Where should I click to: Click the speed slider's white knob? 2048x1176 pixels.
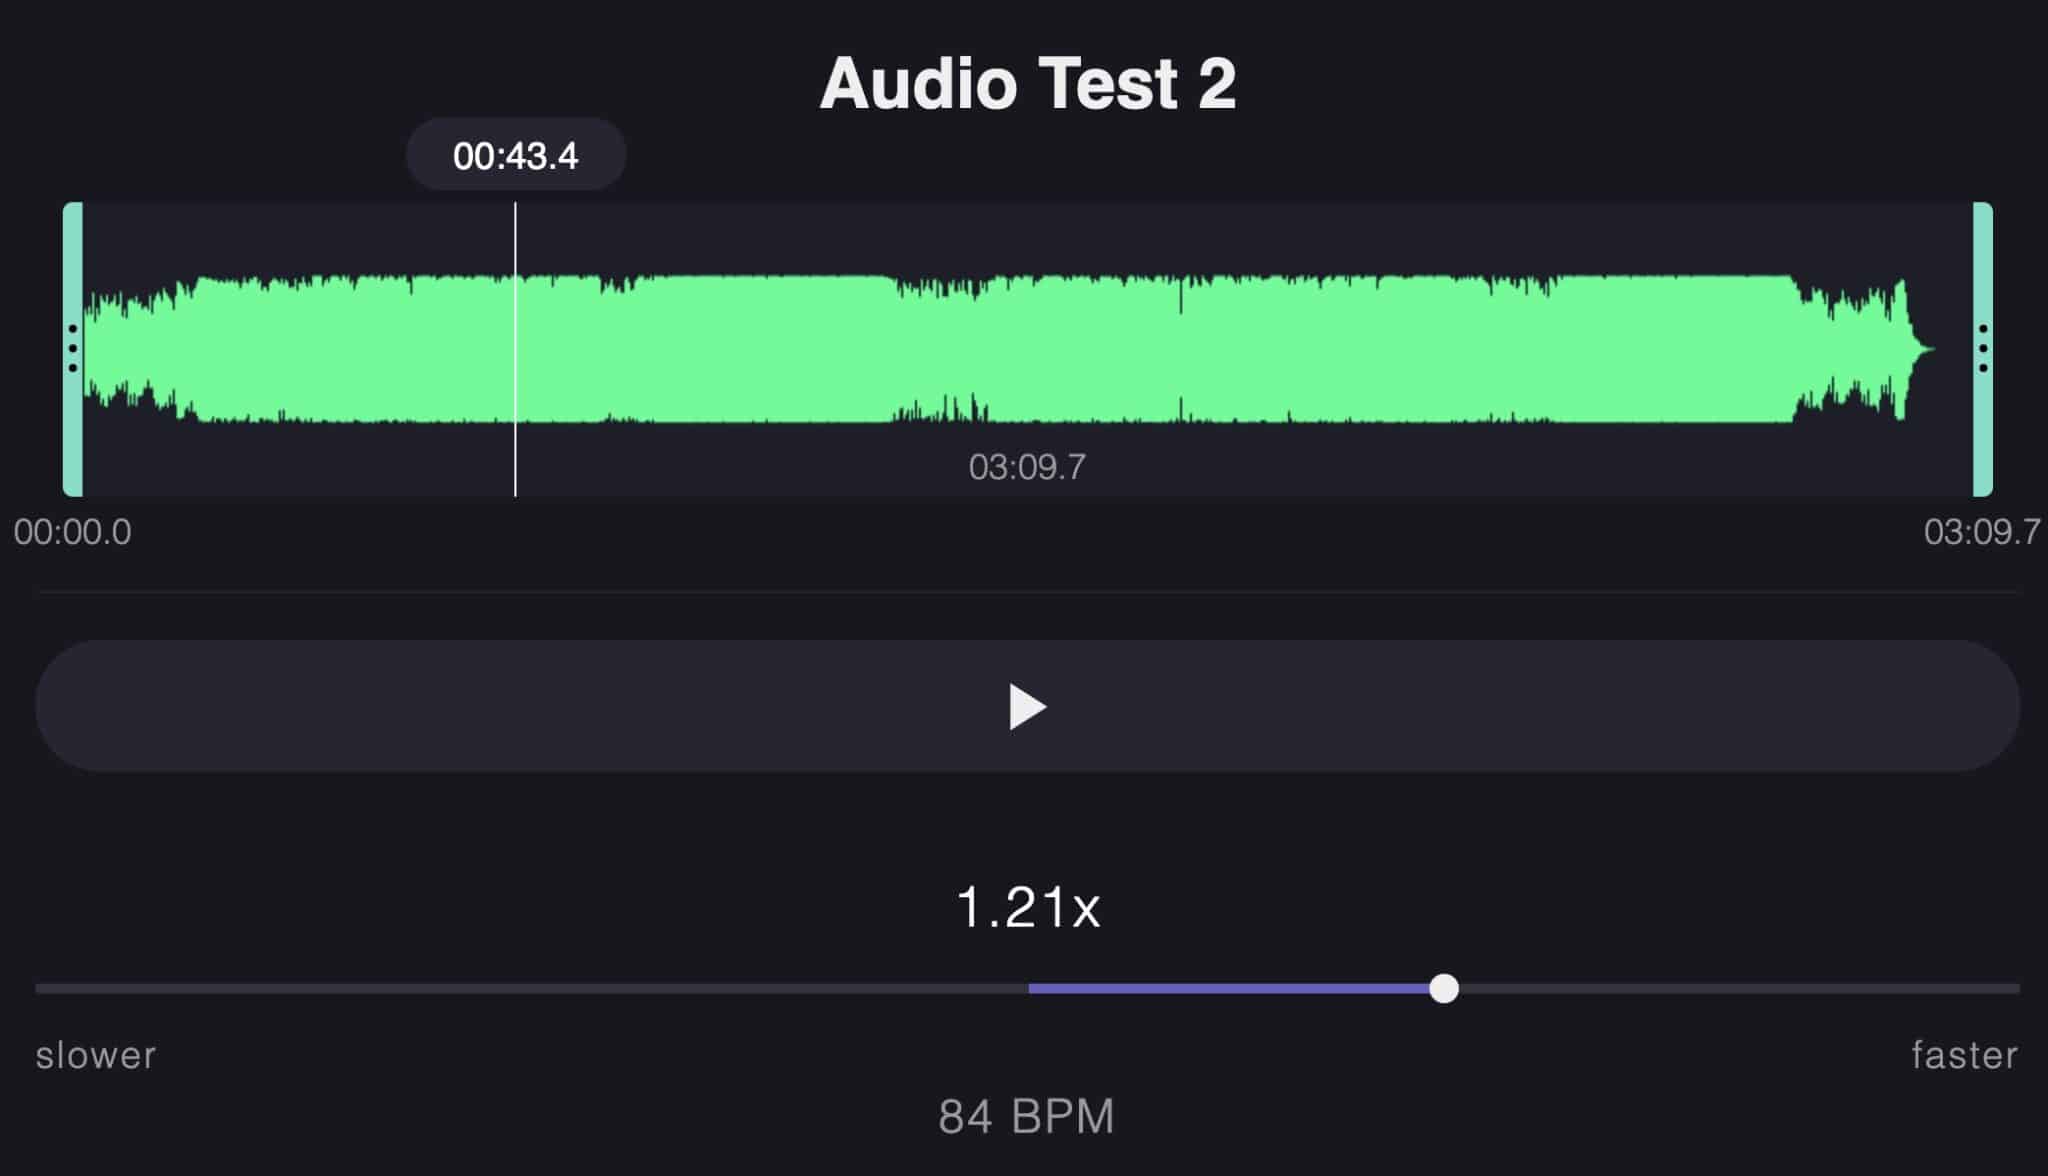tap(1444, 988)
